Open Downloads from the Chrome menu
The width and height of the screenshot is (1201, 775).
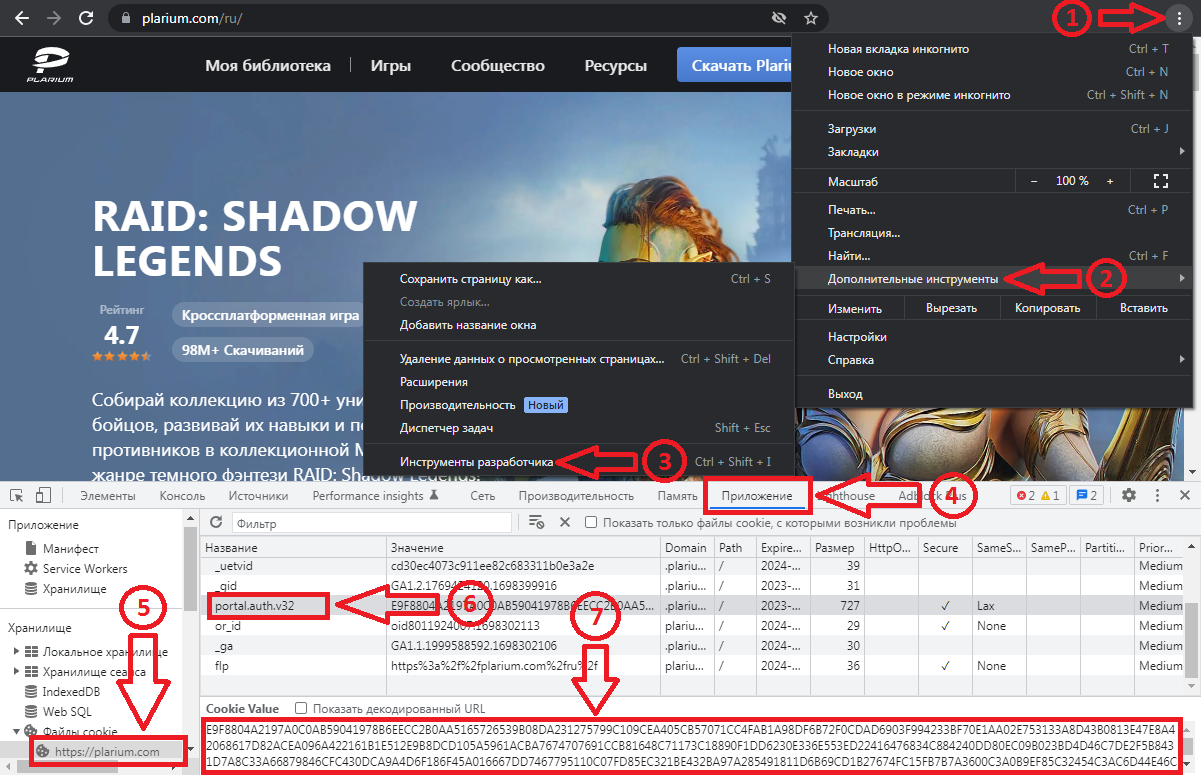click(x=994, y=129)
